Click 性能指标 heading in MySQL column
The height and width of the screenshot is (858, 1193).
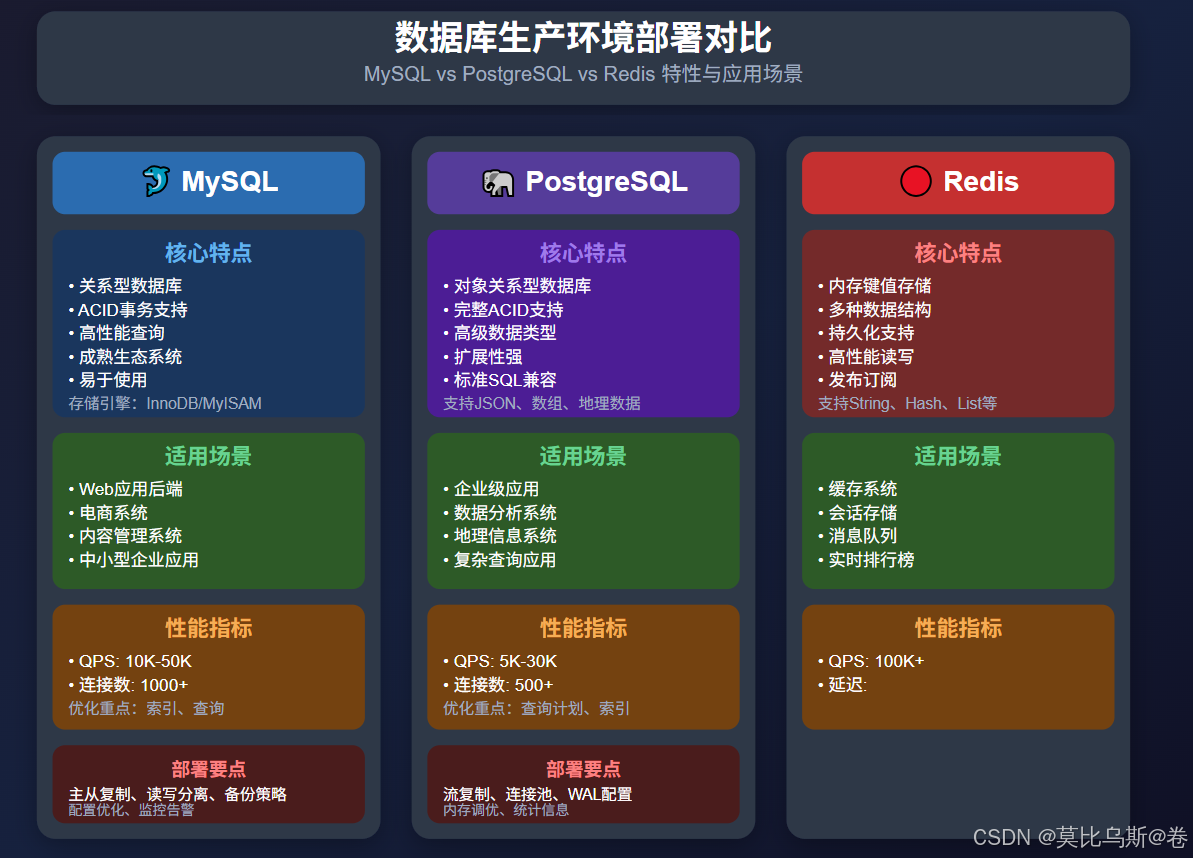208,628
